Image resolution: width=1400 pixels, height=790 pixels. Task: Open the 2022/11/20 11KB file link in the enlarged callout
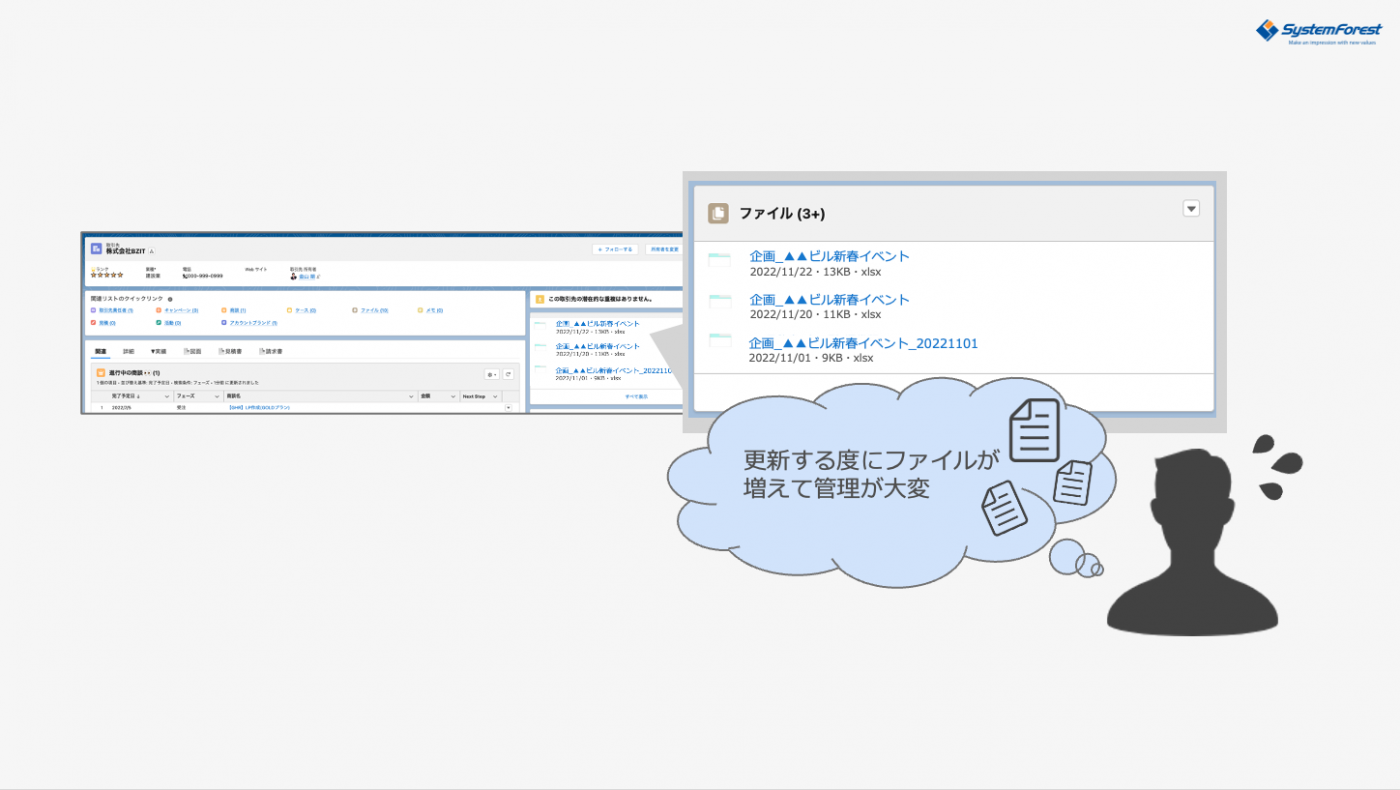[830, 299]
